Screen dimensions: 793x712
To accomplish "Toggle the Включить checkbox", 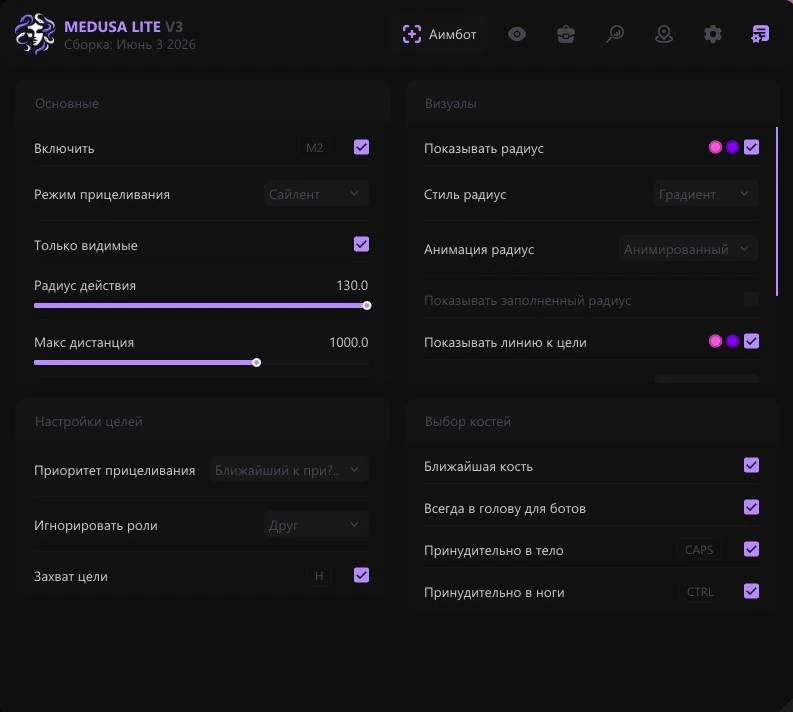I will (361, 147).
